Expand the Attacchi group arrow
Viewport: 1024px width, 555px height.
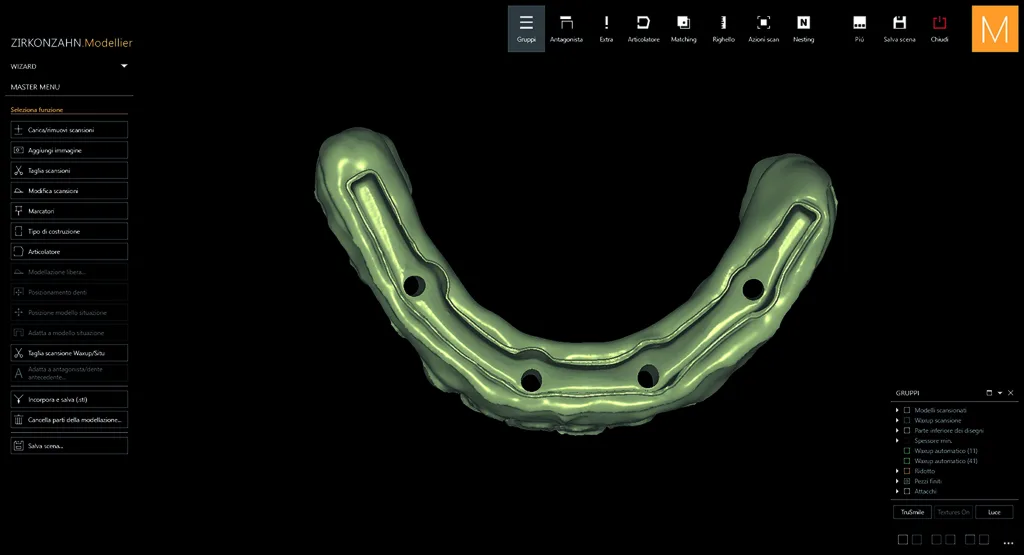coord(897,491)
